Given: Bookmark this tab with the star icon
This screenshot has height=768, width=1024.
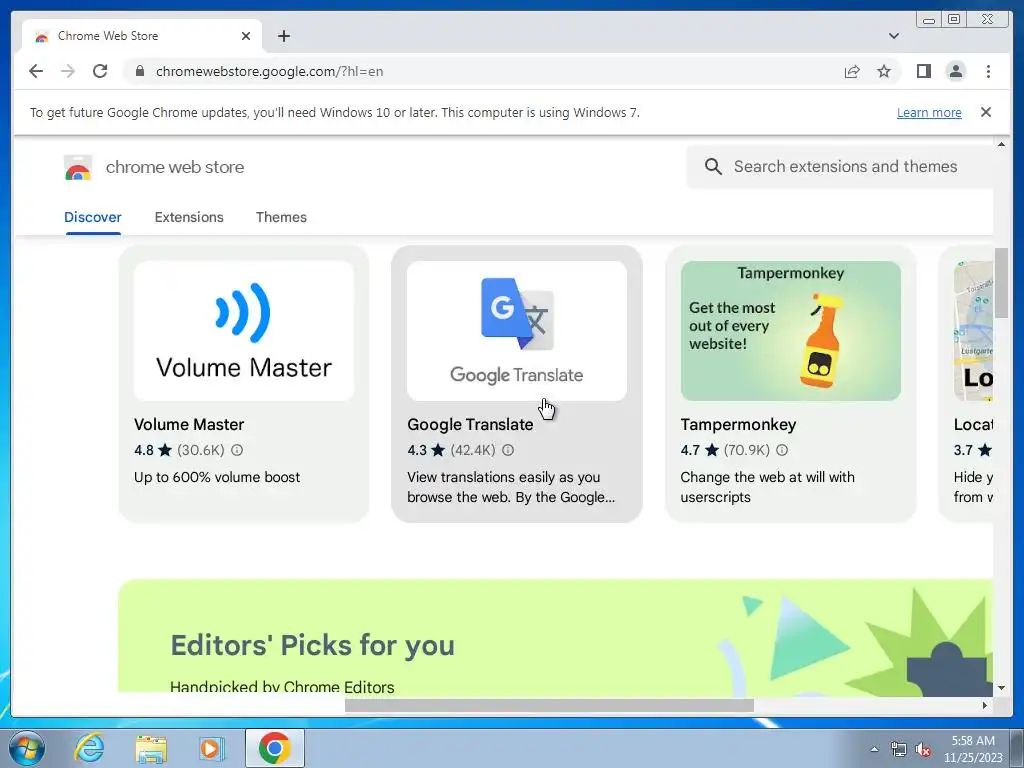Looking at the screenshot, I should pos(884,71).
